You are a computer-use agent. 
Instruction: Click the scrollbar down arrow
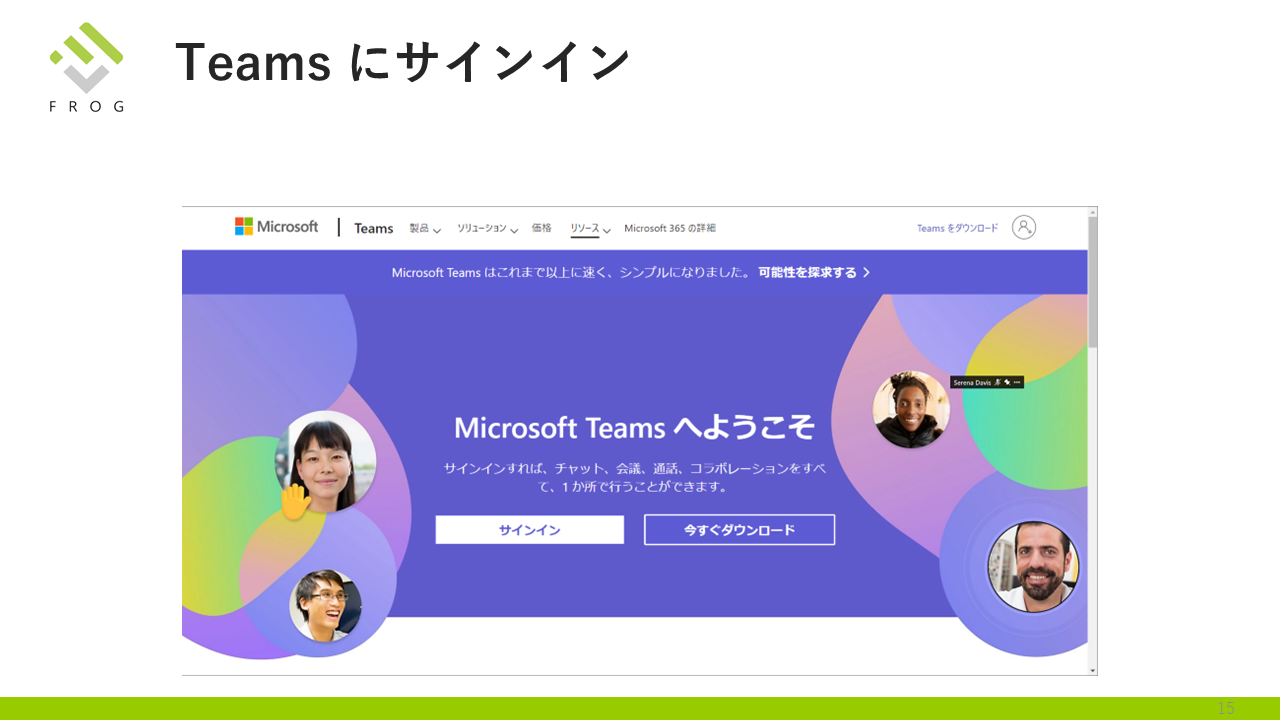click(x=1092, y=669)
